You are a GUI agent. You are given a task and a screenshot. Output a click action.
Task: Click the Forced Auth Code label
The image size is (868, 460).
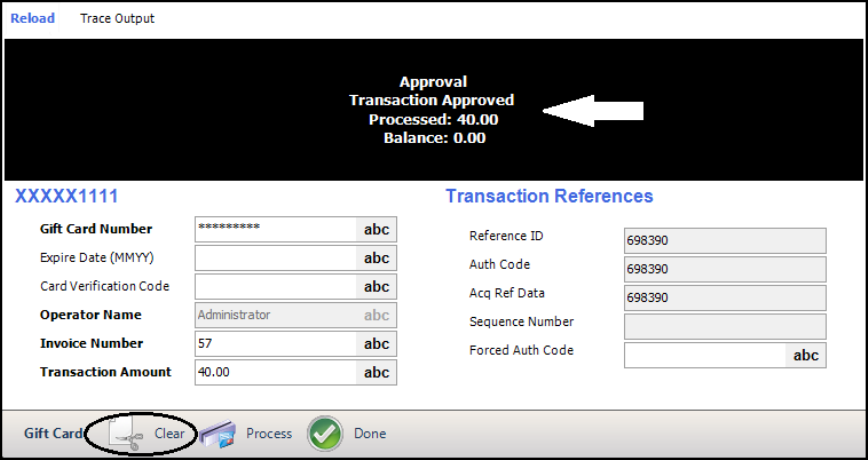coord(521,350)
